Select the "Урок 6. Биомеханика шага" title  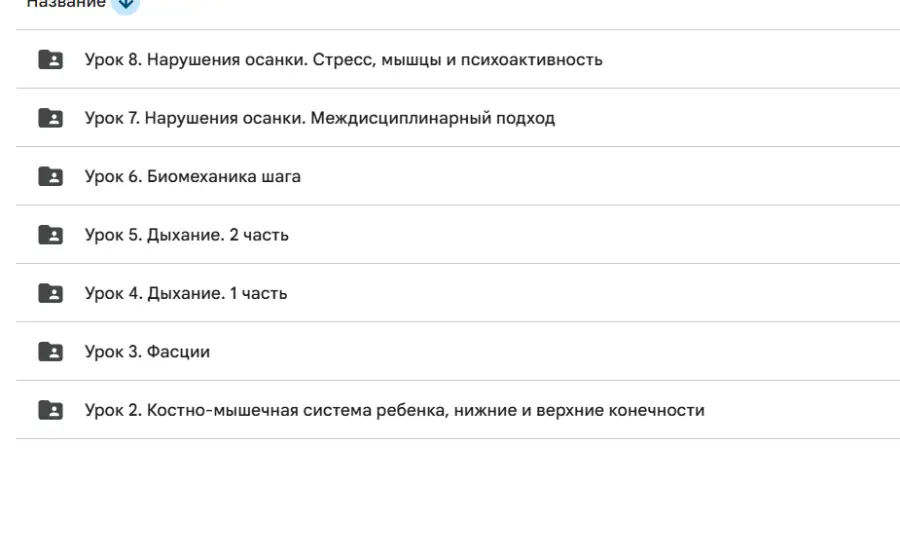(x=192, y=177)
